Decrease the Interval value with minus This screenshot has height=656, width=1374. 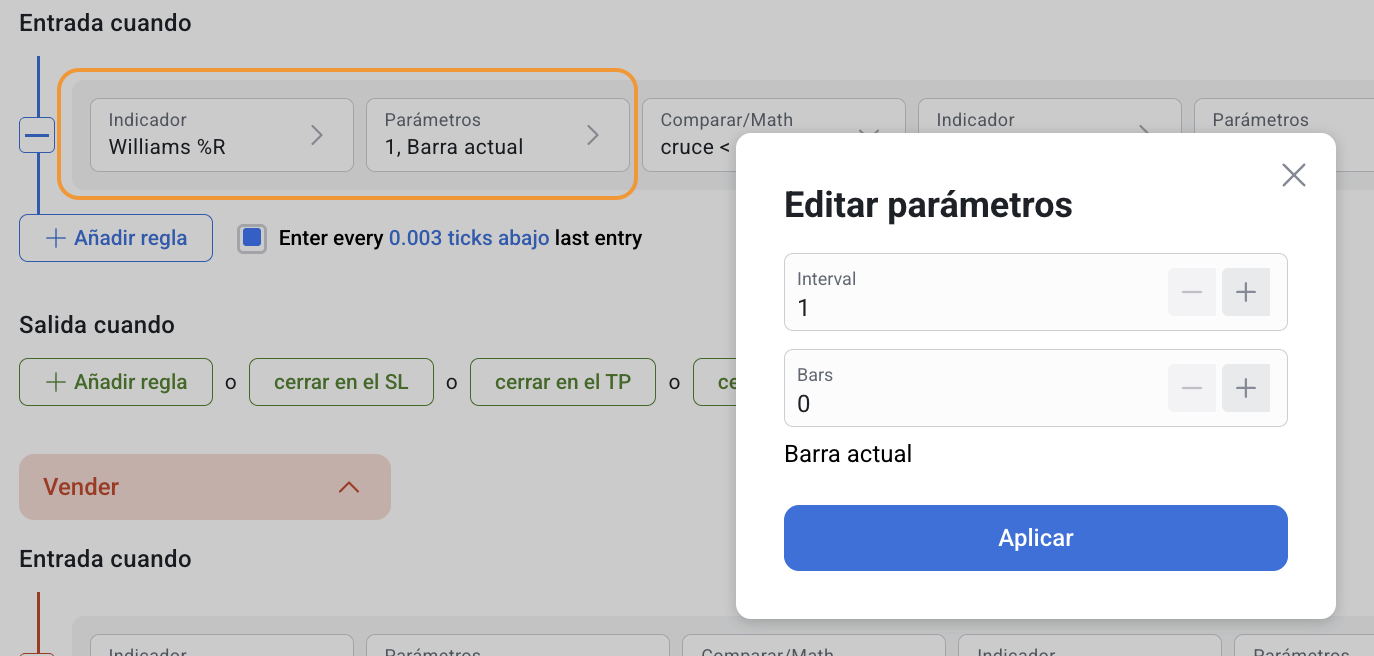(x=1192, y=292)
